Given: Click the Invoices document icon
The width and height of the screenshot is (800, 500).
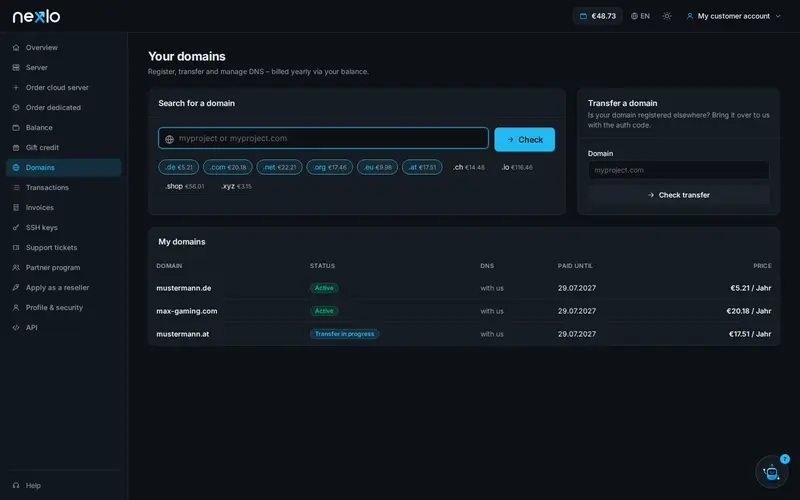Looking at the screenshot, I should pyautogui.click(x=16, y=208).
